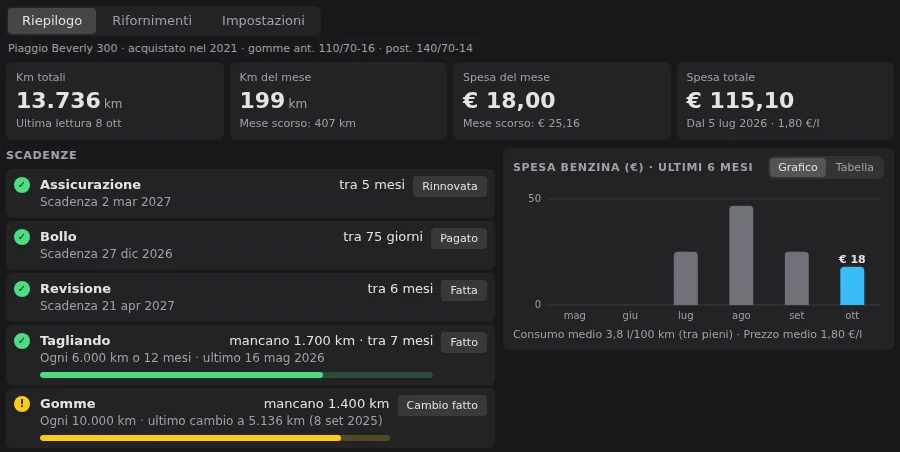Click the Rinnovata button for Assicurazione

pos(449,186)
